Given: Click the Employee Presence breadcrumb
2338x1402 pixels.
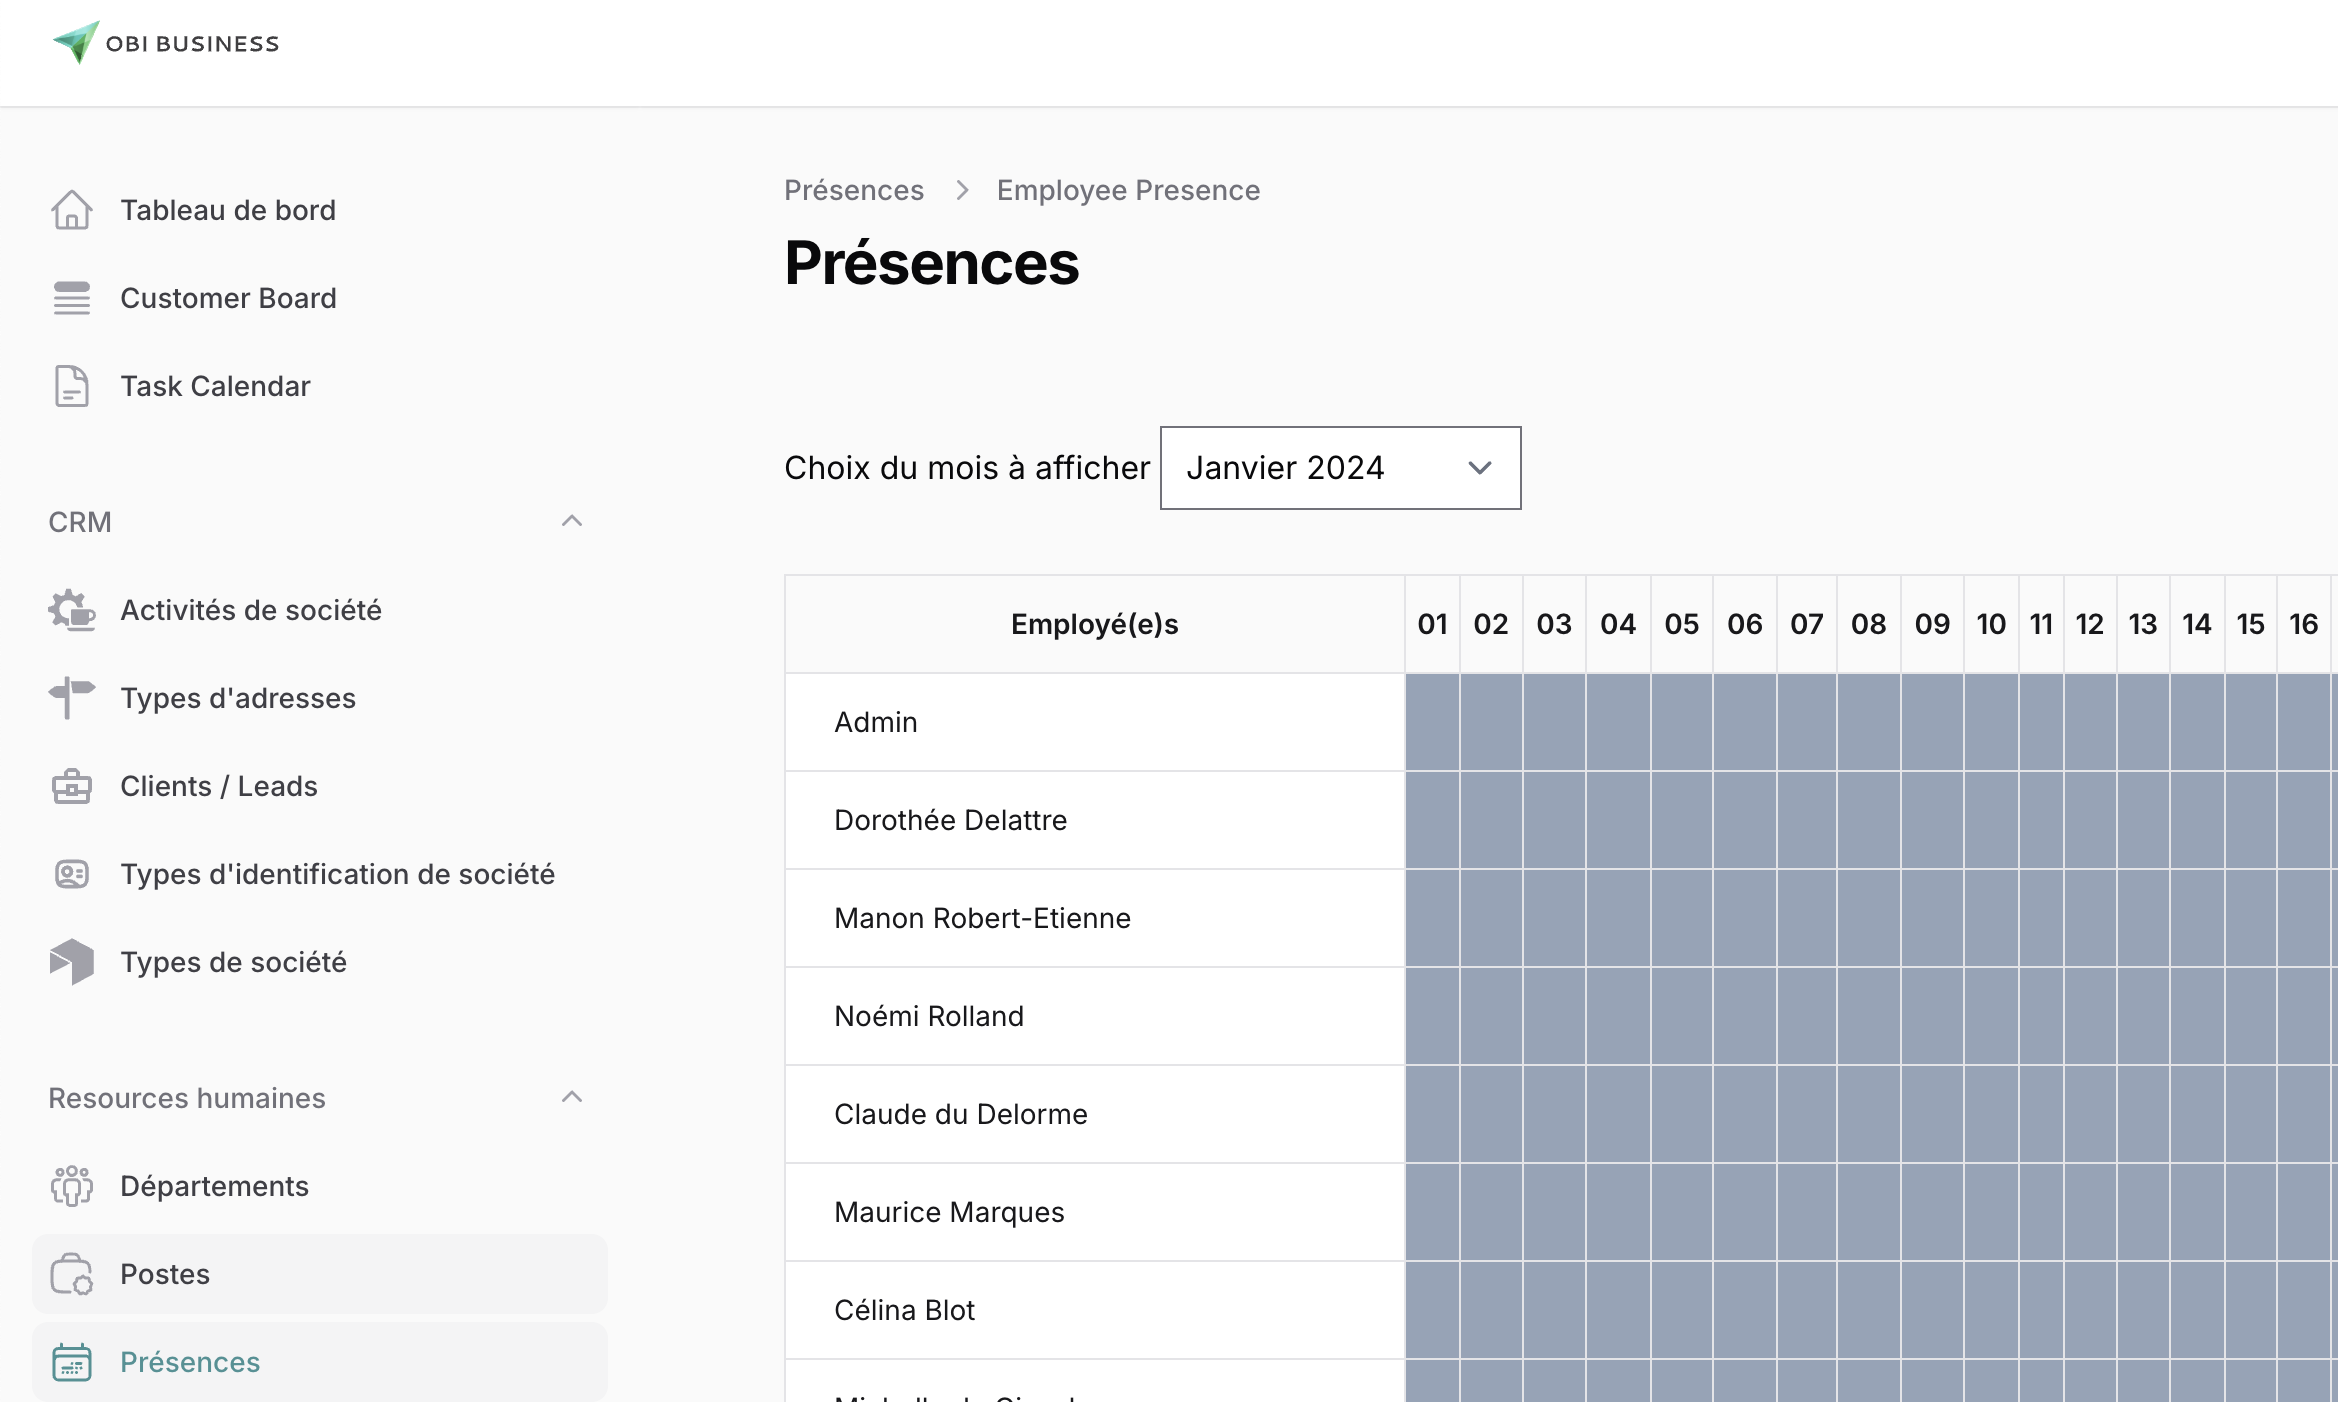Looking at the screenshot, I should (1128, 189).
